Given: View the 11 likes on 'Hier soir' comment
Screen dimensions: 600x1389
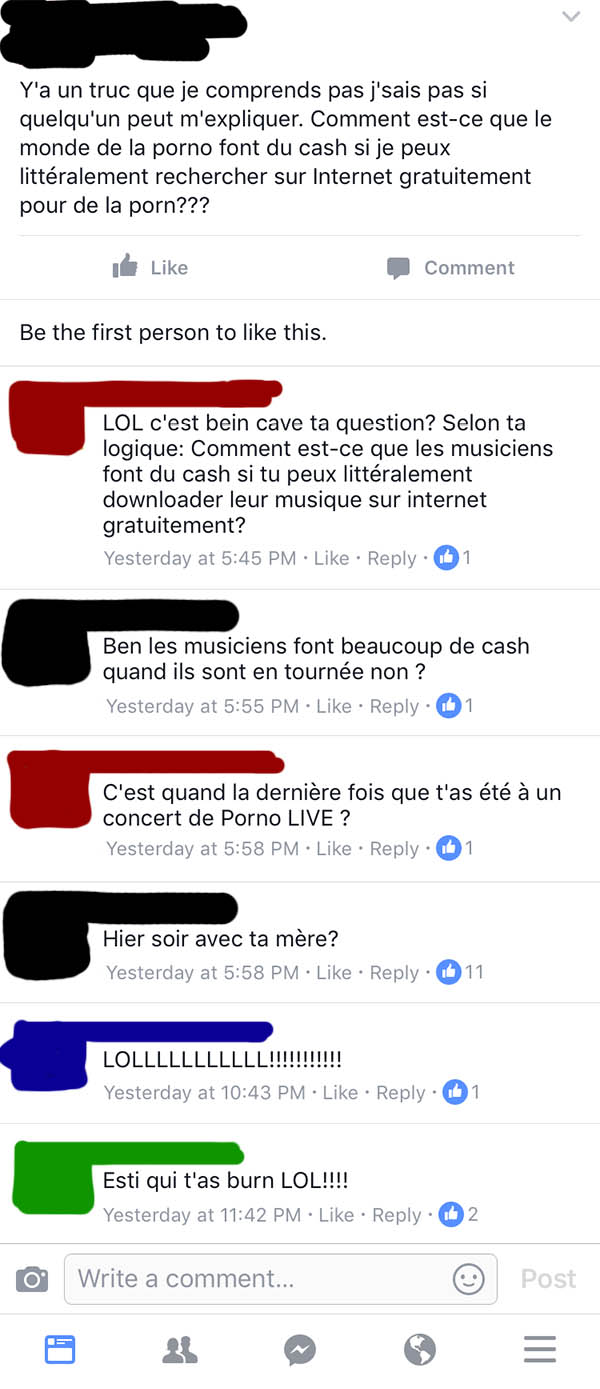Looking at the screenshot, I should pyautogui.click(x=461, y=971).
